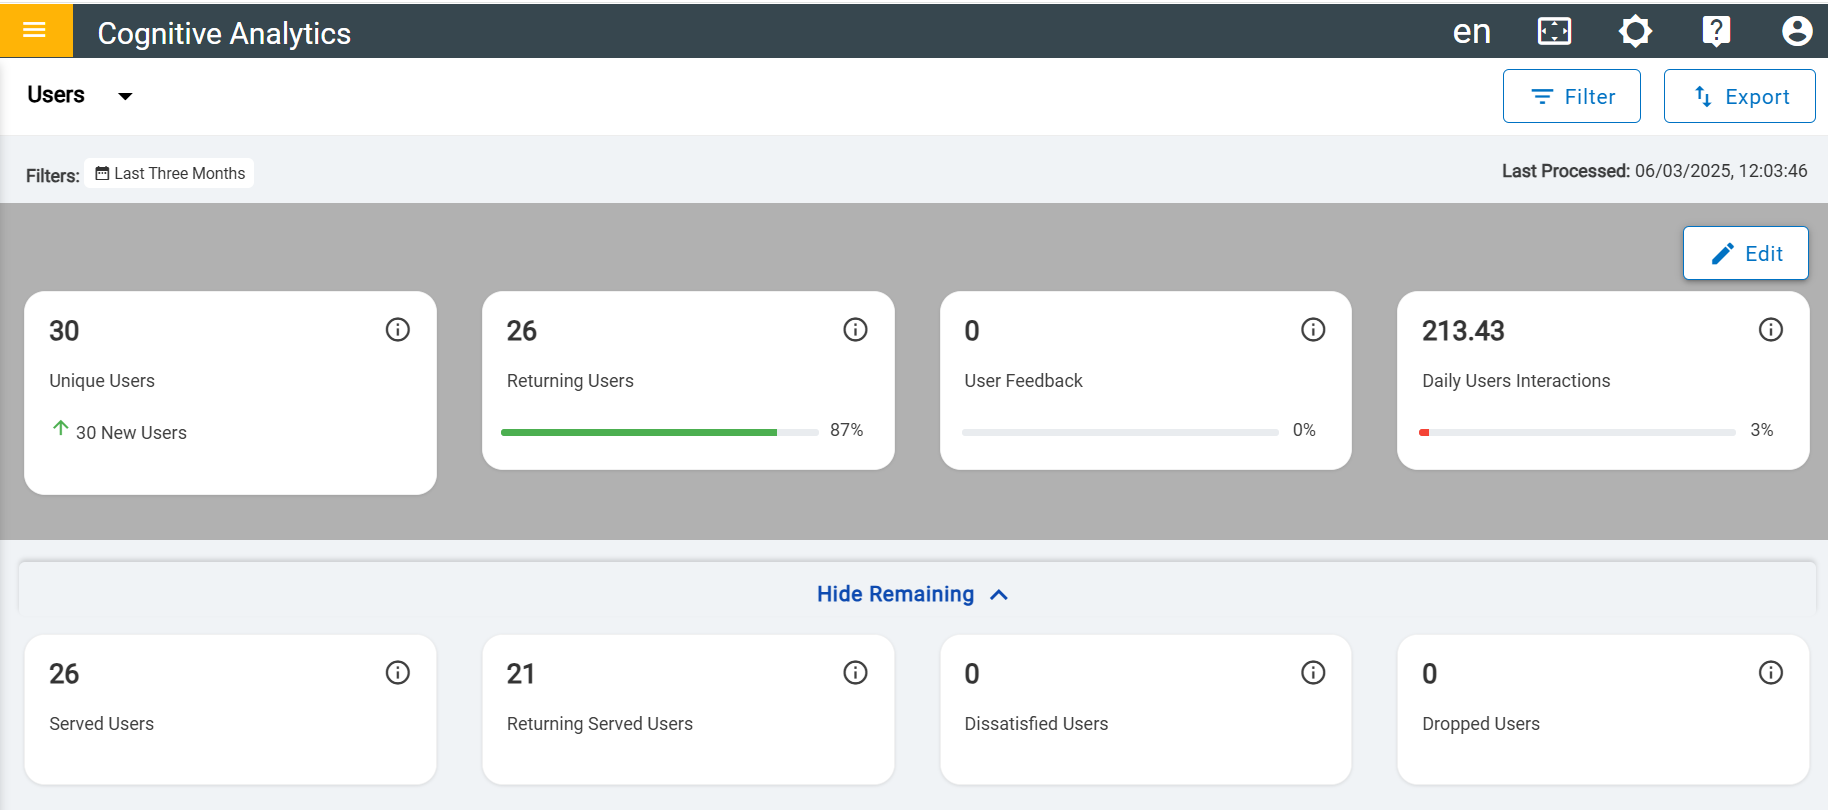Show info for Returning Served Users

(x=855, y=672)
